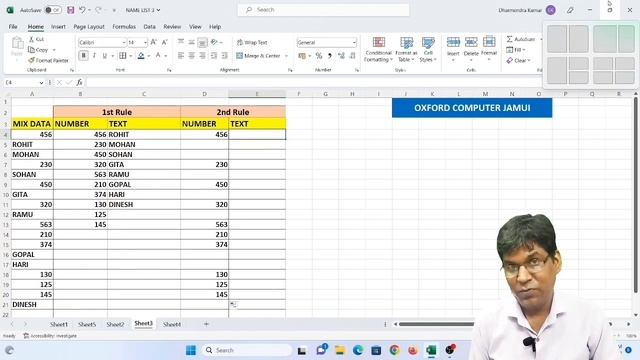Screen dimensions: 640x360
Task: Click the Fill Color paint bucket
Action: coord(141,56)
